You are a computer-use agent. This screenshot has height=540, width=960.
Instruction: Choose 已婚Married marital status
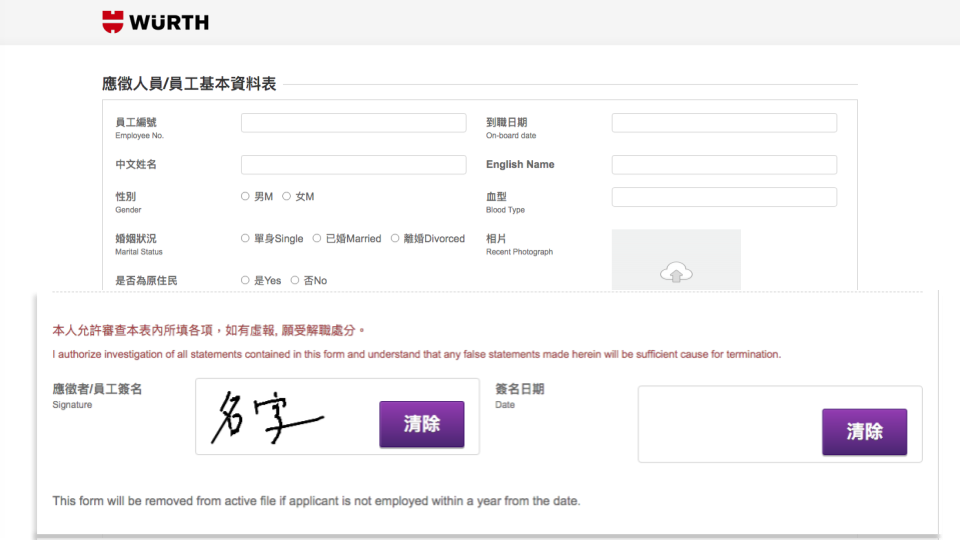[317, 239]
